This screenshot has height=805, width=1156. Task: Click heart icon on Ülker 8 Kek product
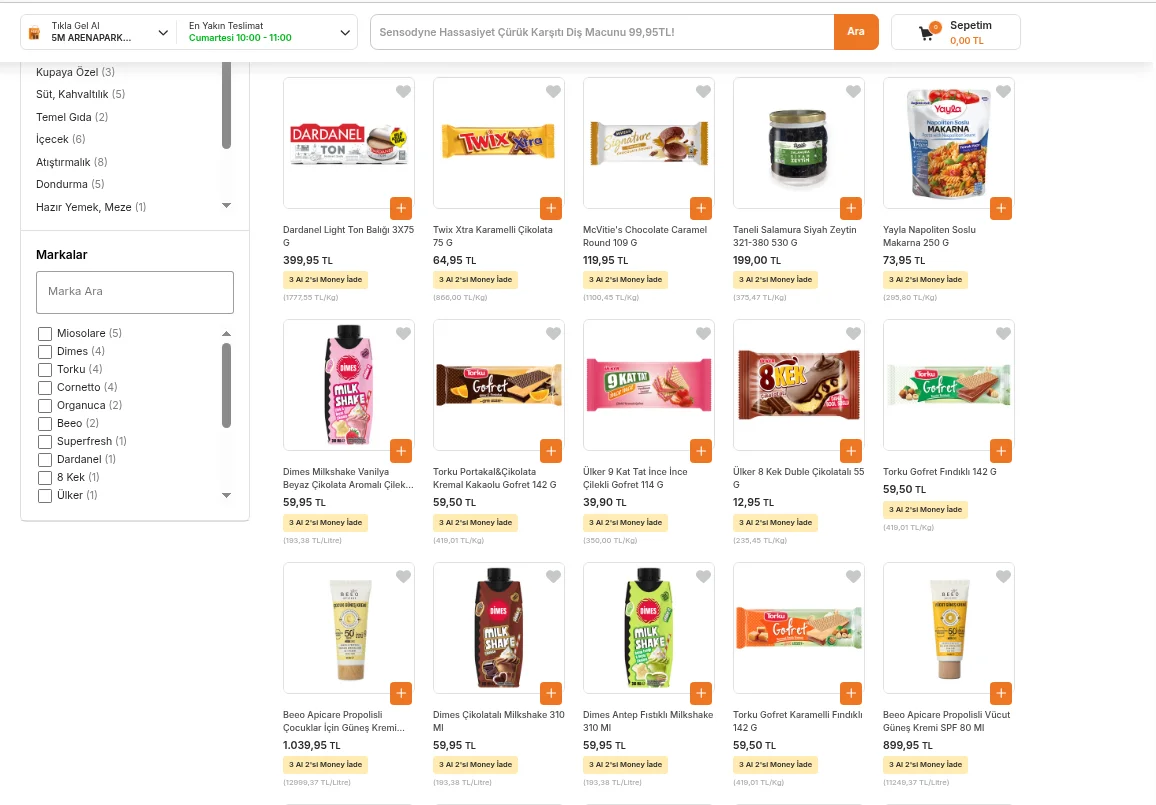tap(853, 333)
